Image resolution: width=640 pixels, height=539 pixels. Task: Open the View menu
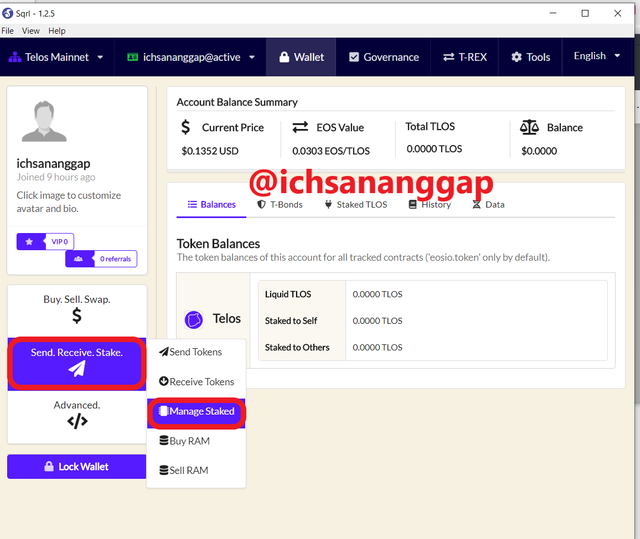(31, 31)
